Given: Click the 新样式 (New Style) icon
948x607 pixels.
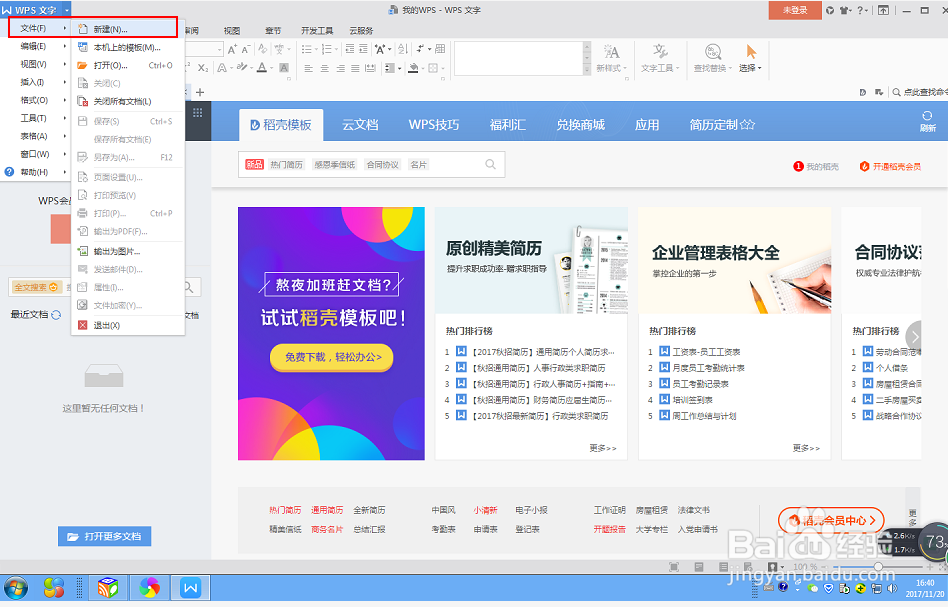Looking at the screenshot, I should tap(611, 50).
